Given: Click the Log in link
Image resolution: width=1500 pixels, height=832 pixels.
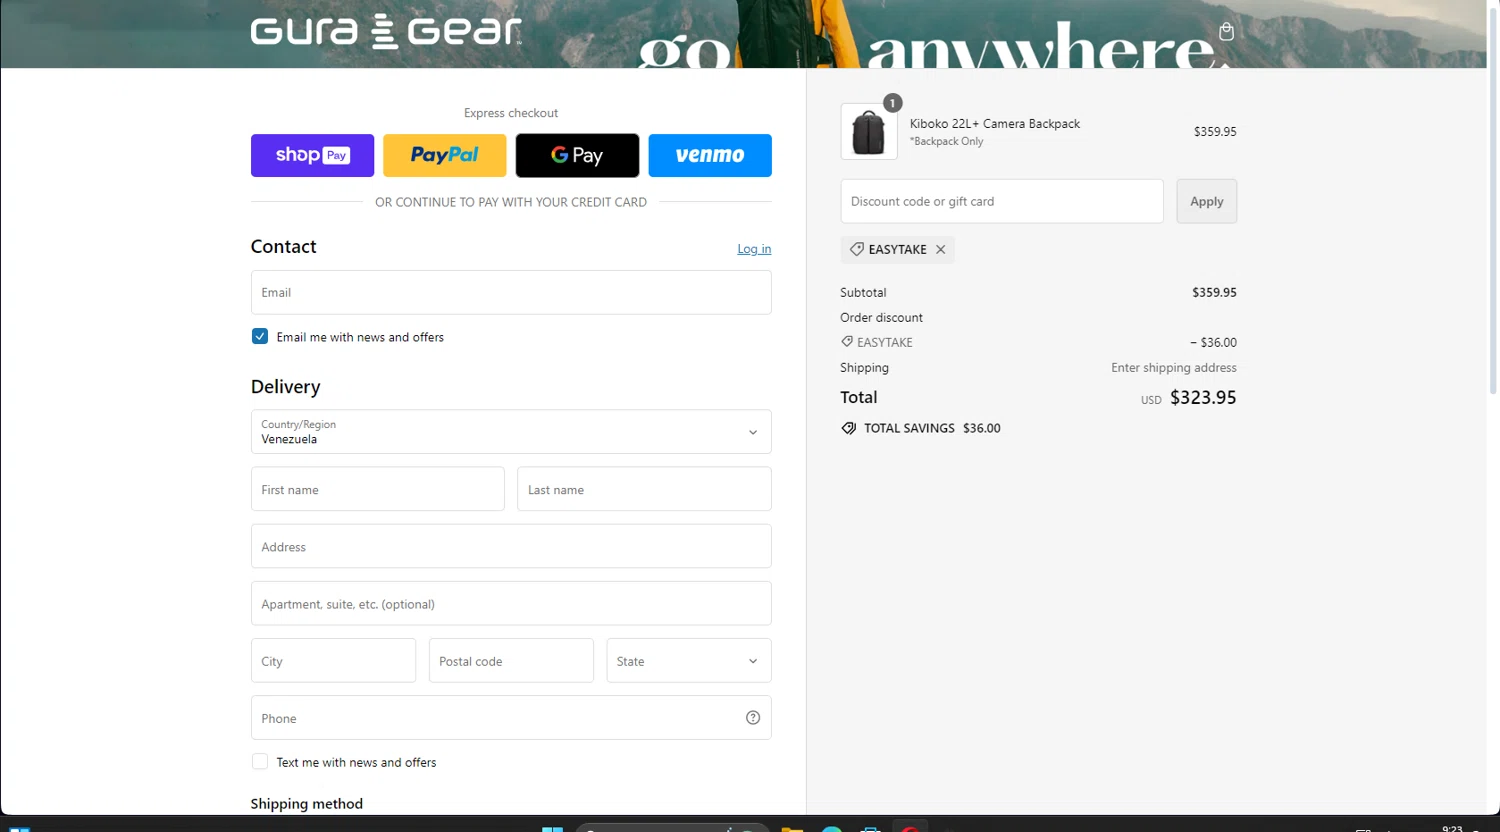Looking at the screenshot, I should point(754,249).
